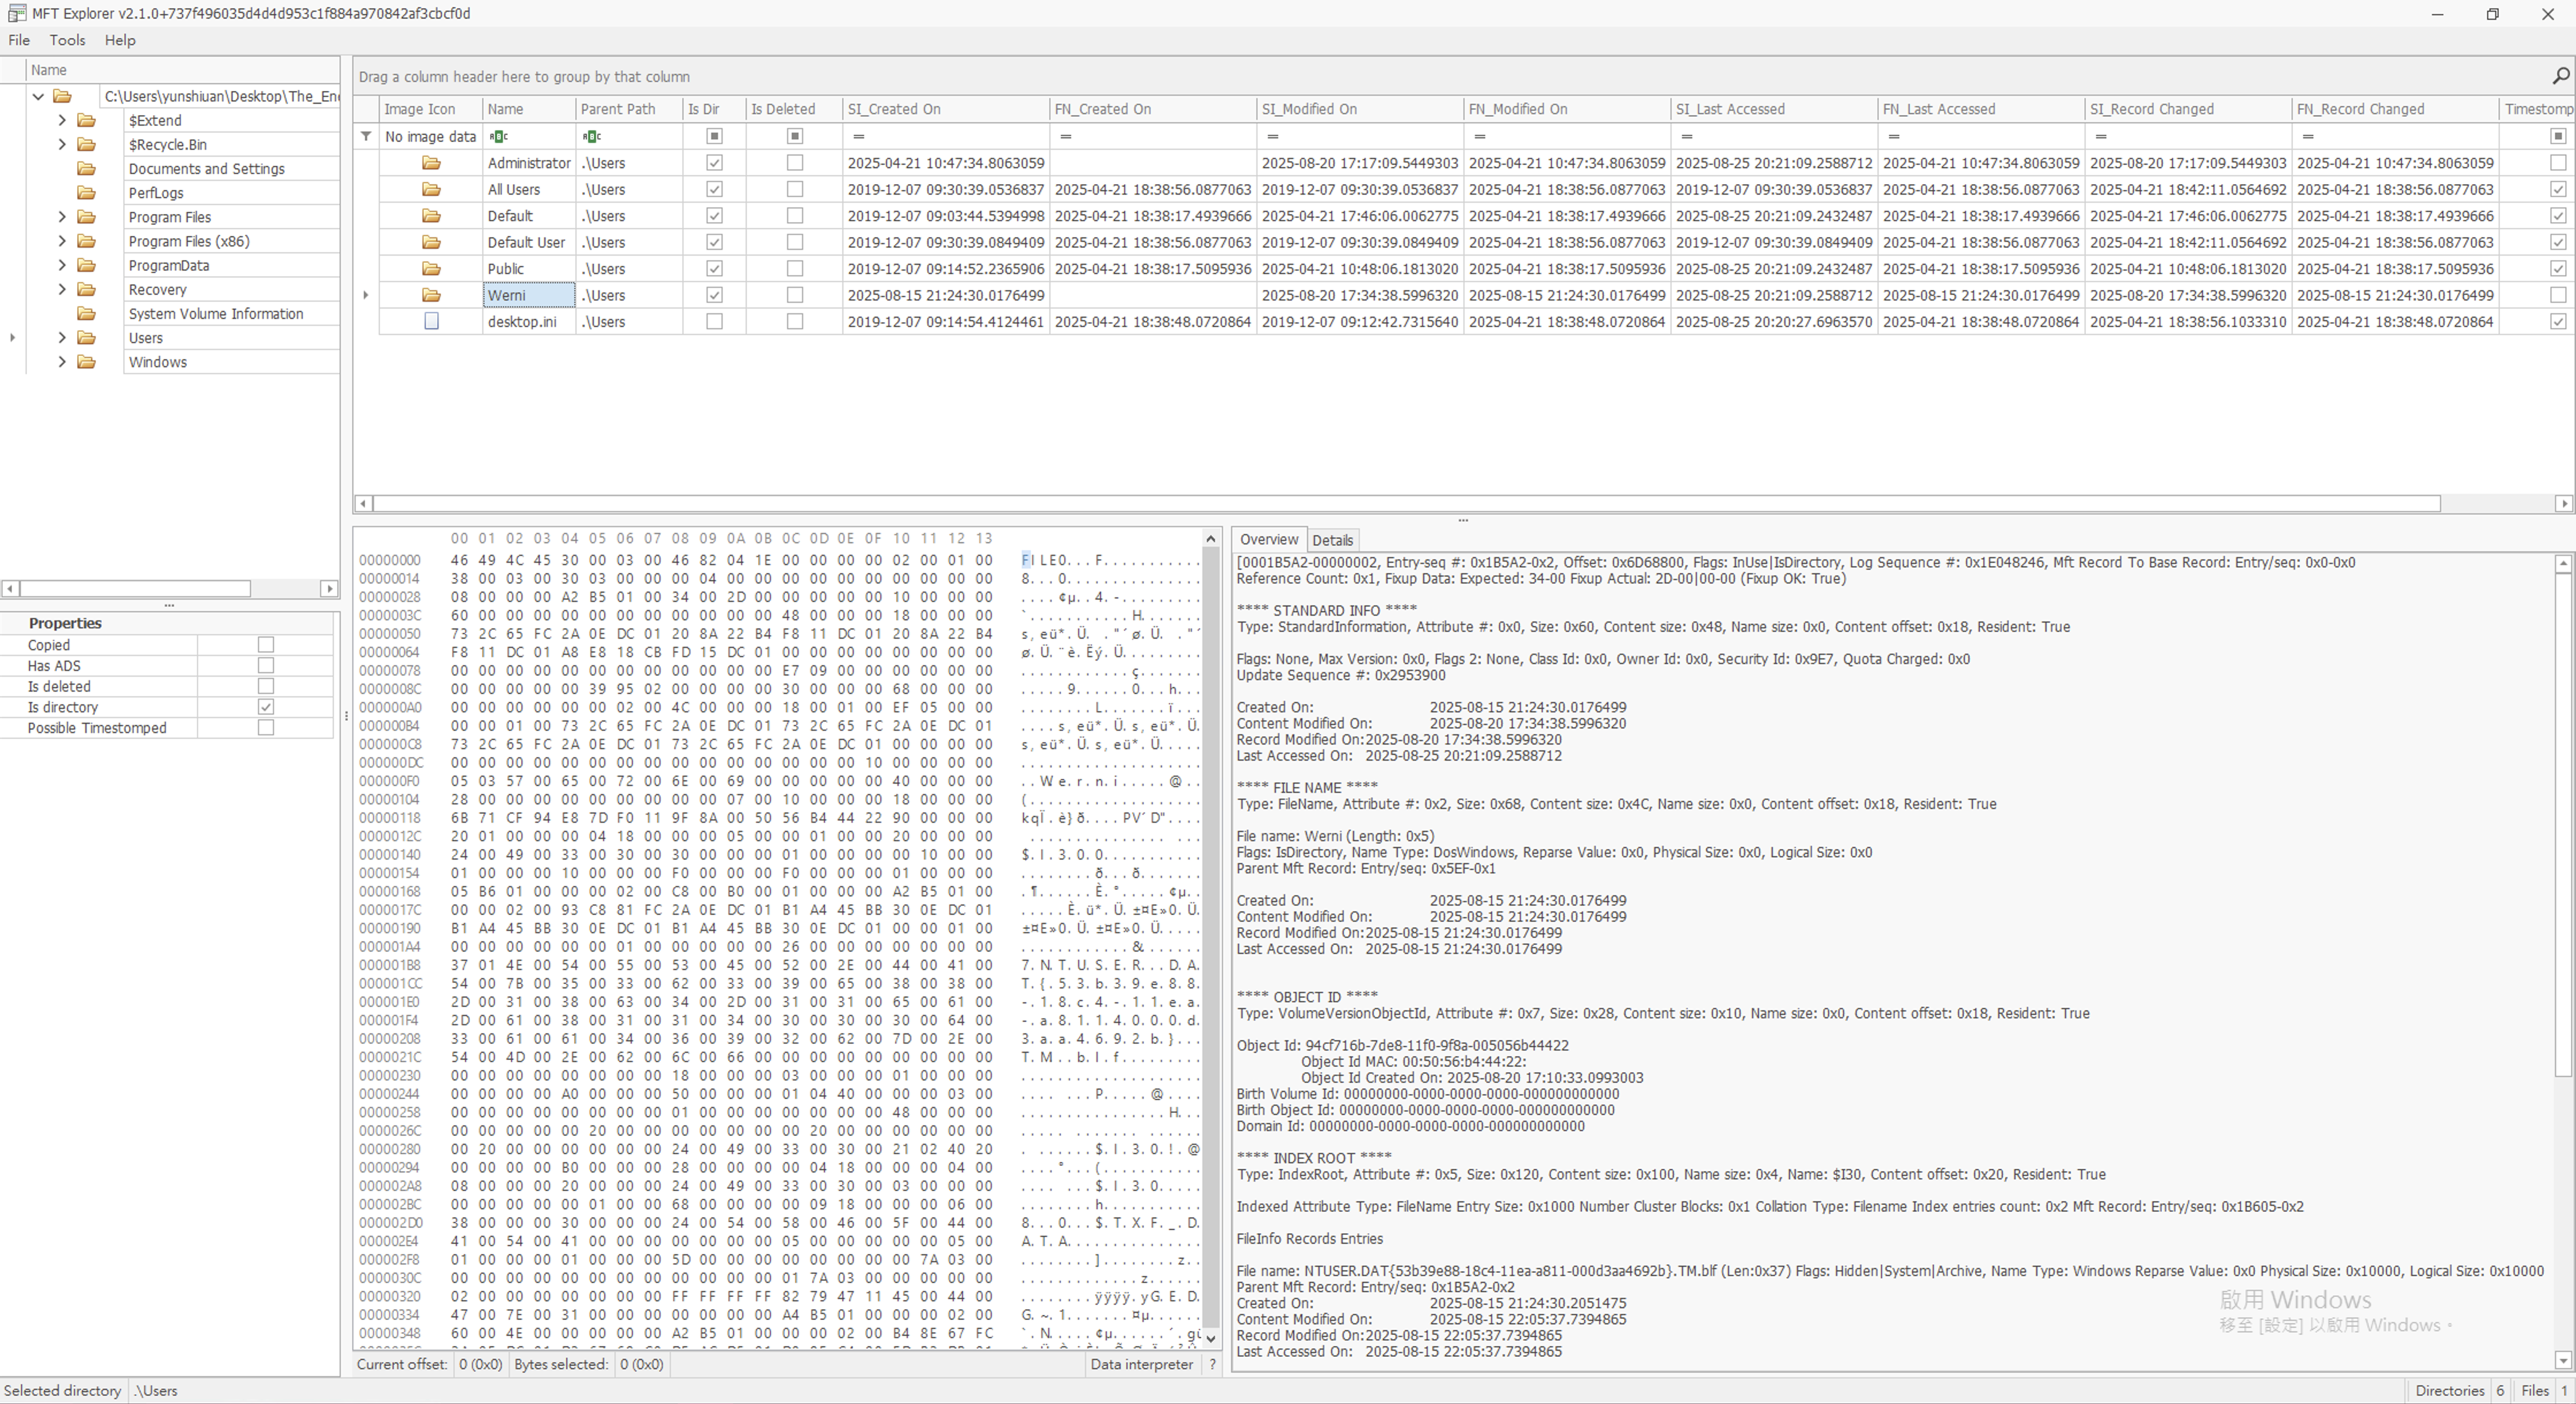Toggle Is Deleted checkbox for Werni row
The width and height of the screenshot is (2576, 1404).
tap(794, 295)
